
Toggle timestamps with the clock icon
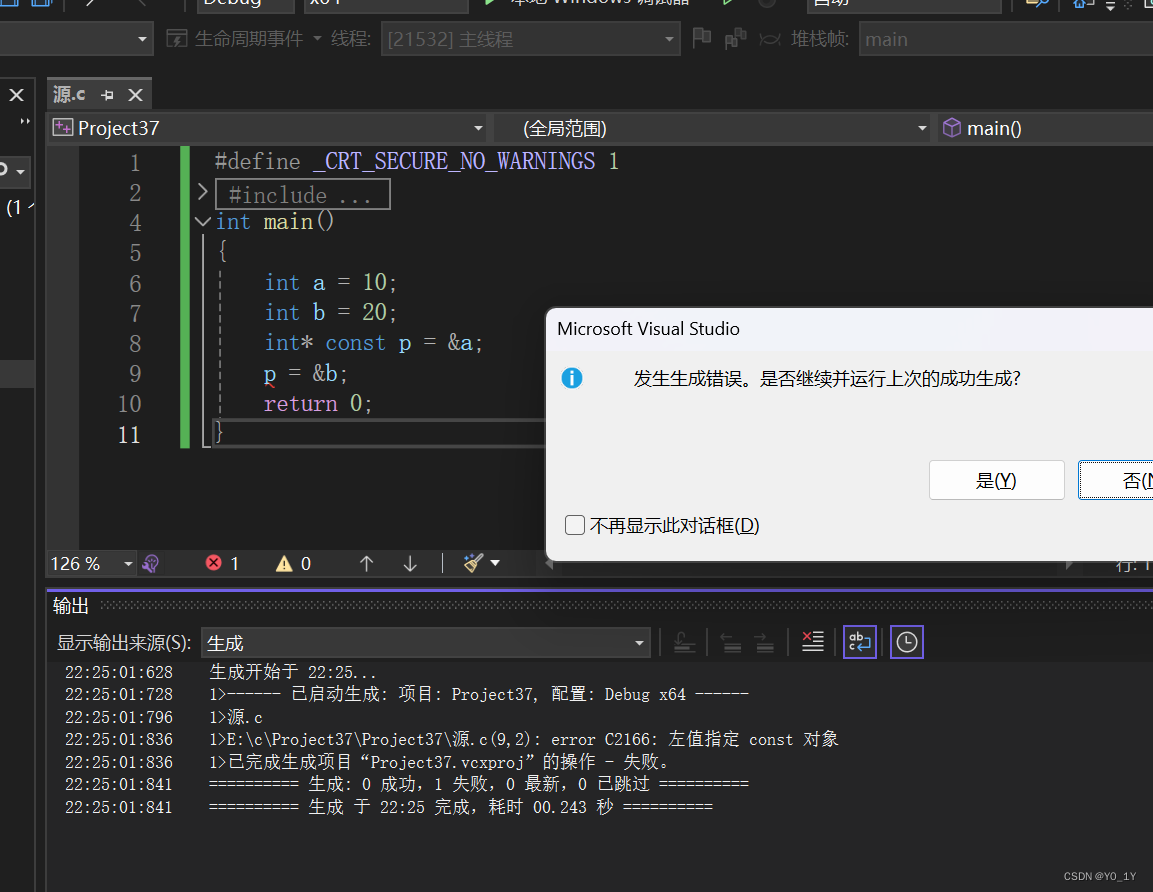906,642
